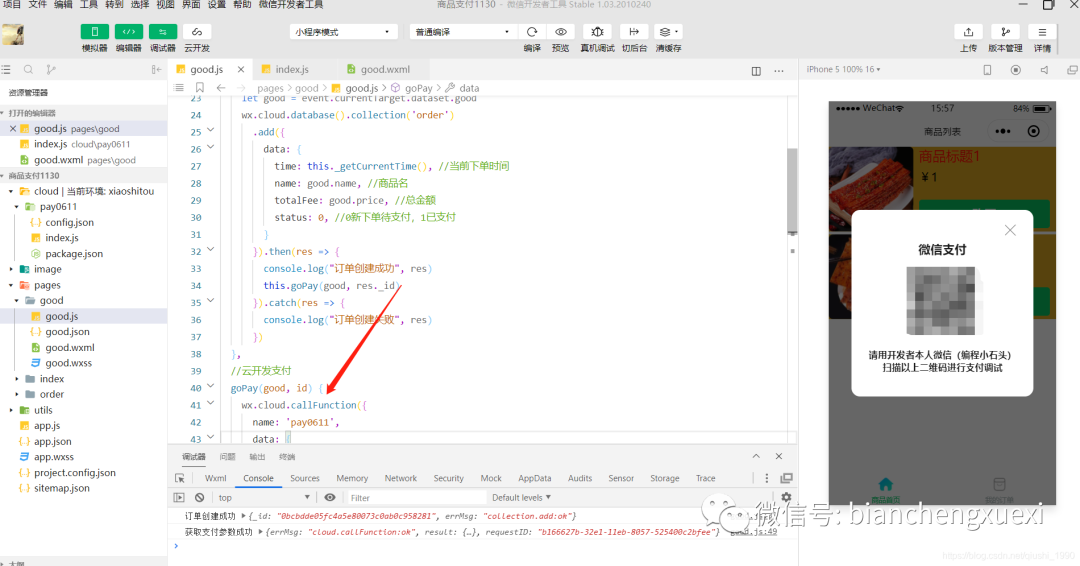This screenshot has width=1080, height=566.
Task: Click the preview eye icon
Action: [x=561, y=32]
